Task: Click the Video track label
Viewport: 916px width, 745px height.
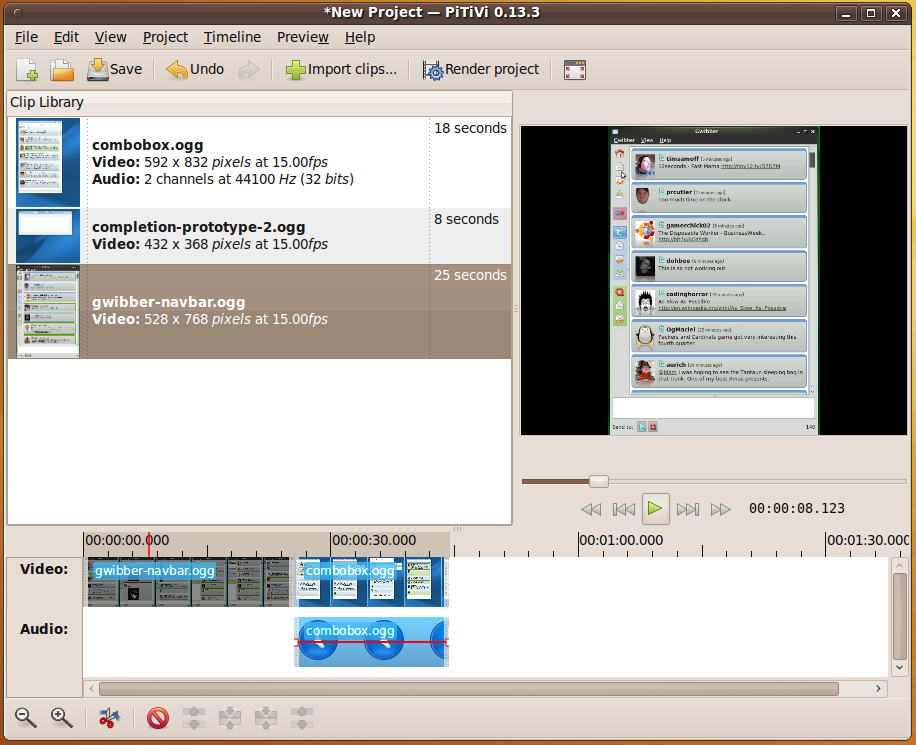Action: point(44,569)
